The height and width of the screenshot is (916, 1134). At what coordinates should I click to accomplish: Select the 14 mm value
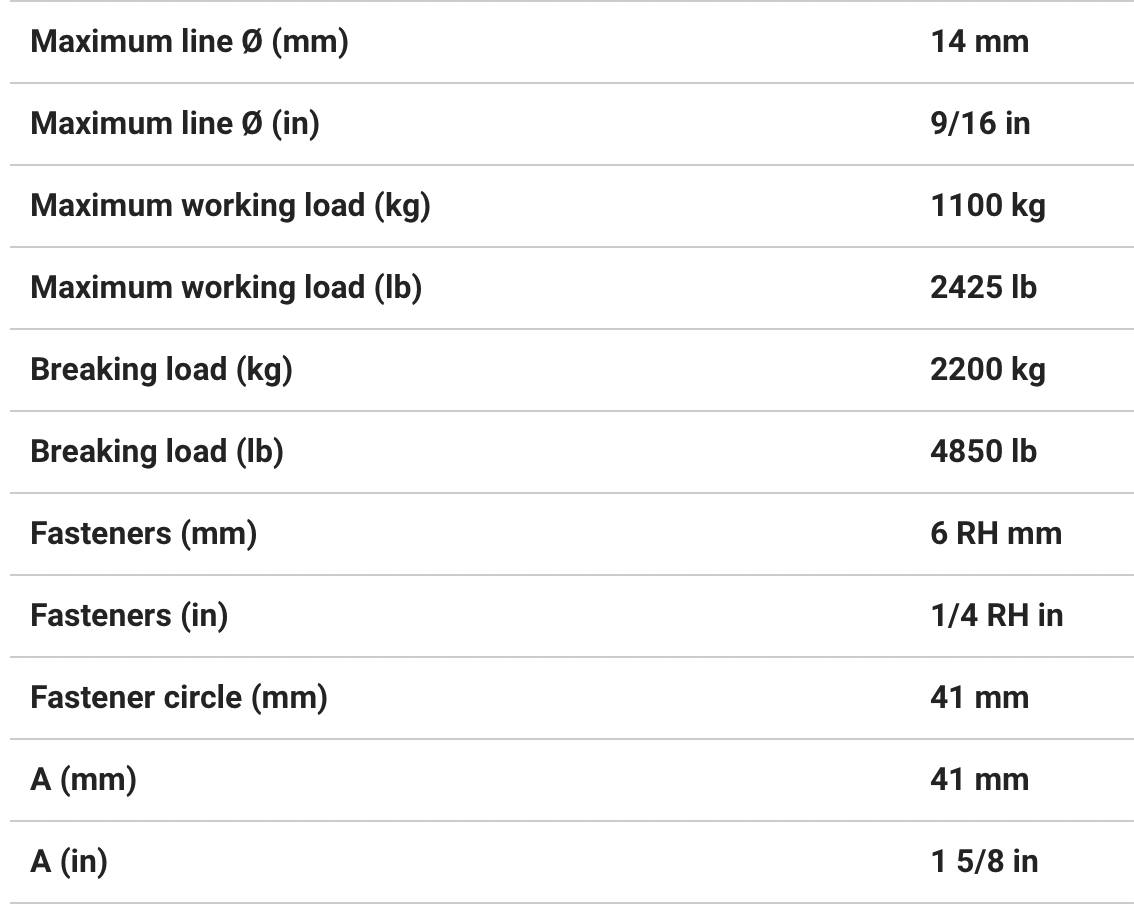pos(979,42)
